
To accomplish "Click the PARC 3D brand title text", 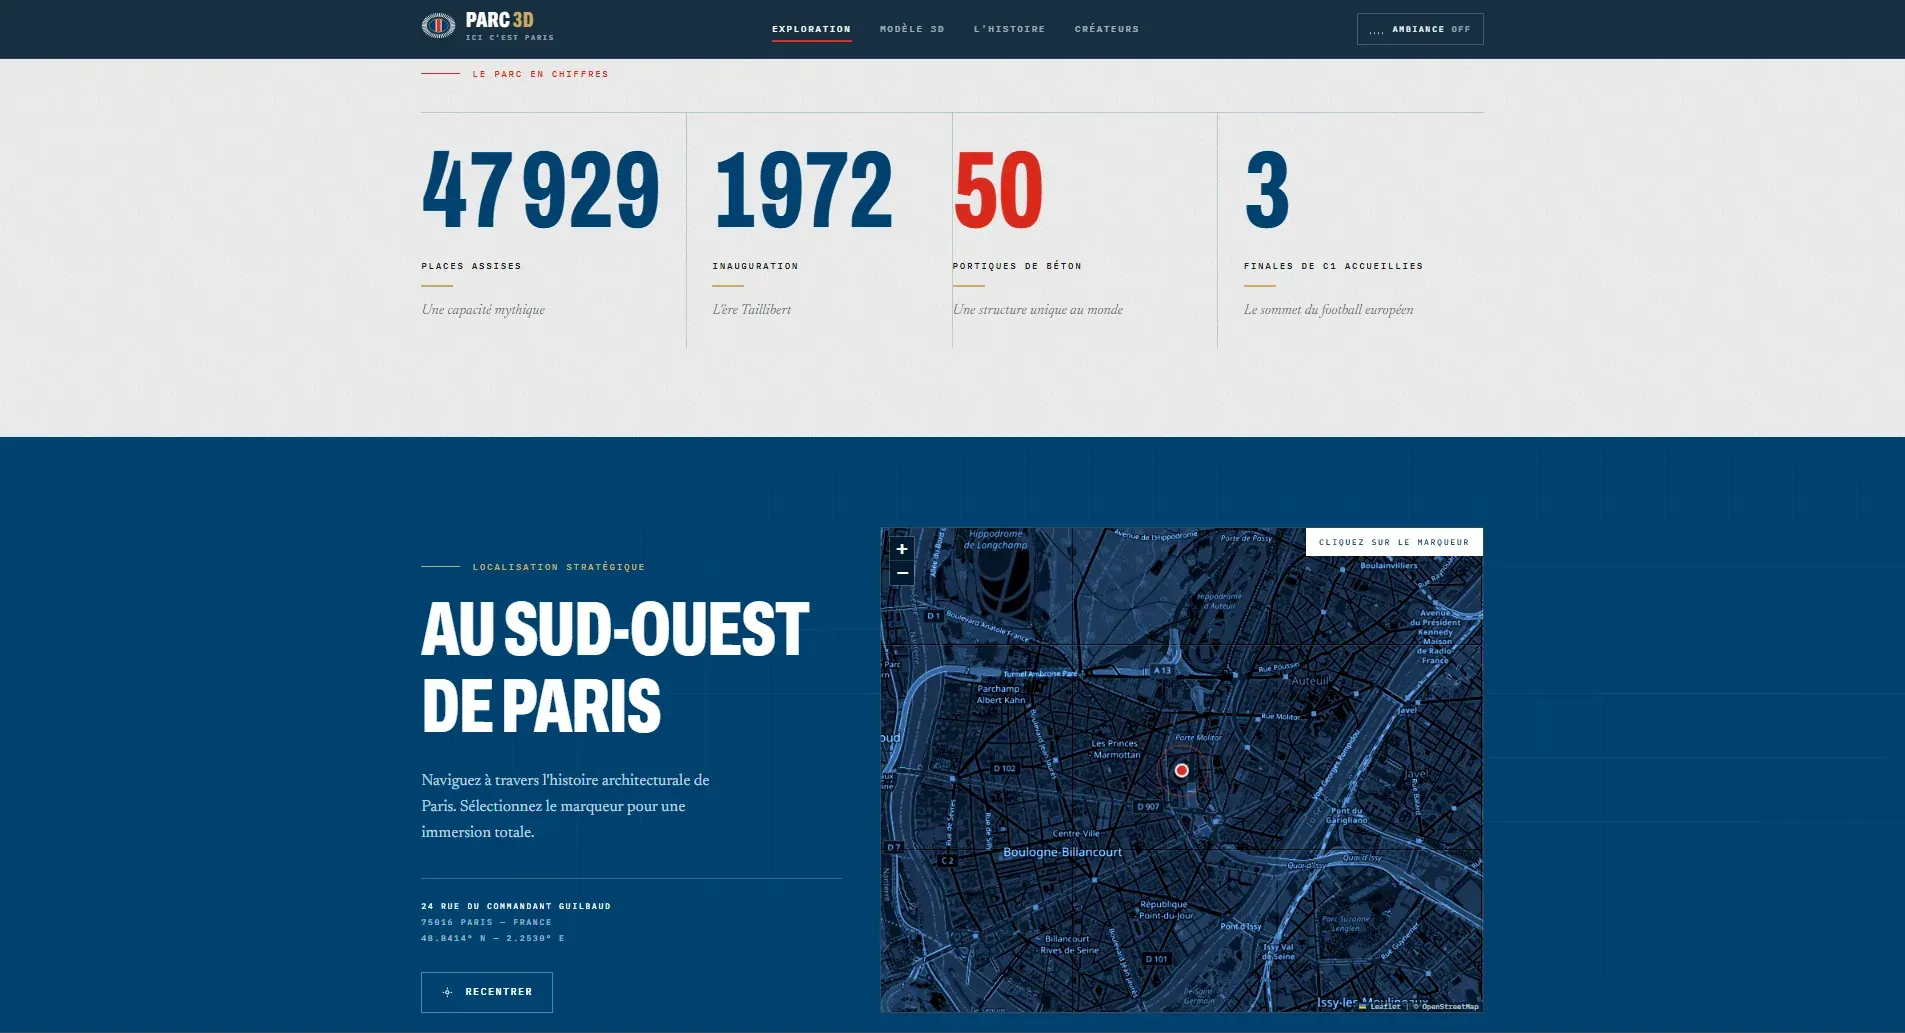I will click(499, 20).
